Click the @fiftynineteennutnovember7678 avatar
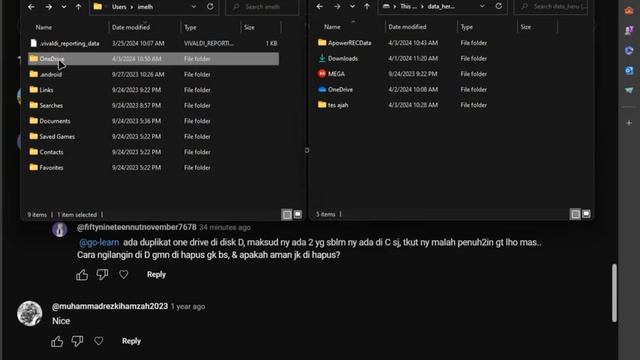The image size is (640, 360). point(60,229)
